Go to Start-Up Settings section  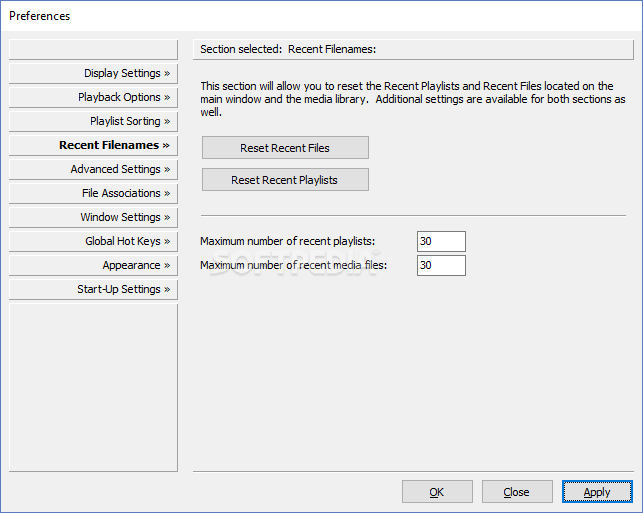click(93, 289)
